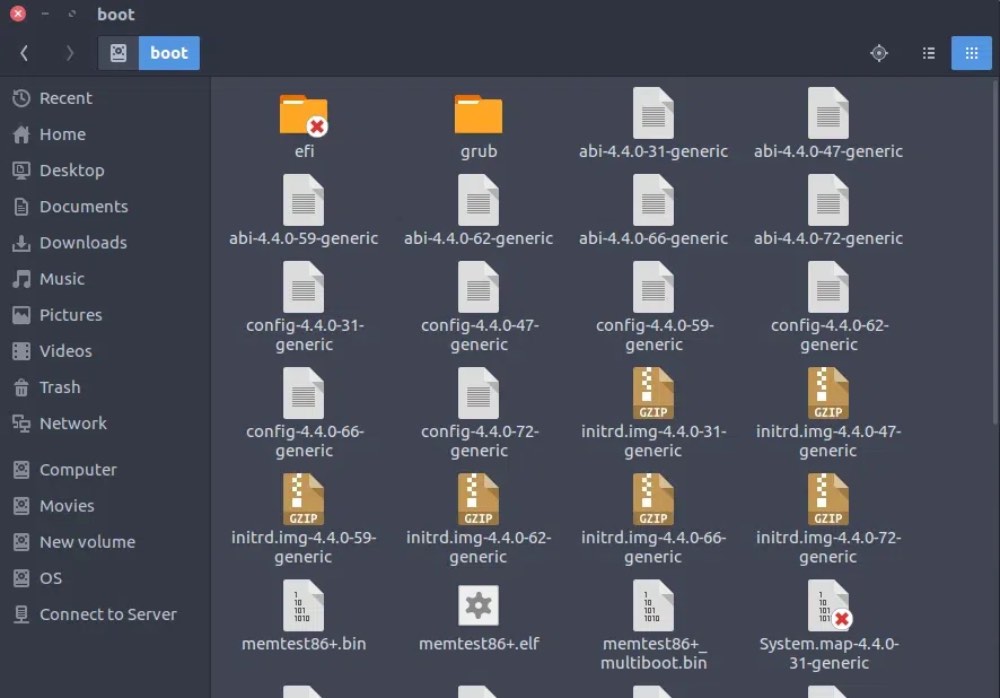Open Network from the sidebar
The image size is (1000, 698).
(x=72, y=423)
